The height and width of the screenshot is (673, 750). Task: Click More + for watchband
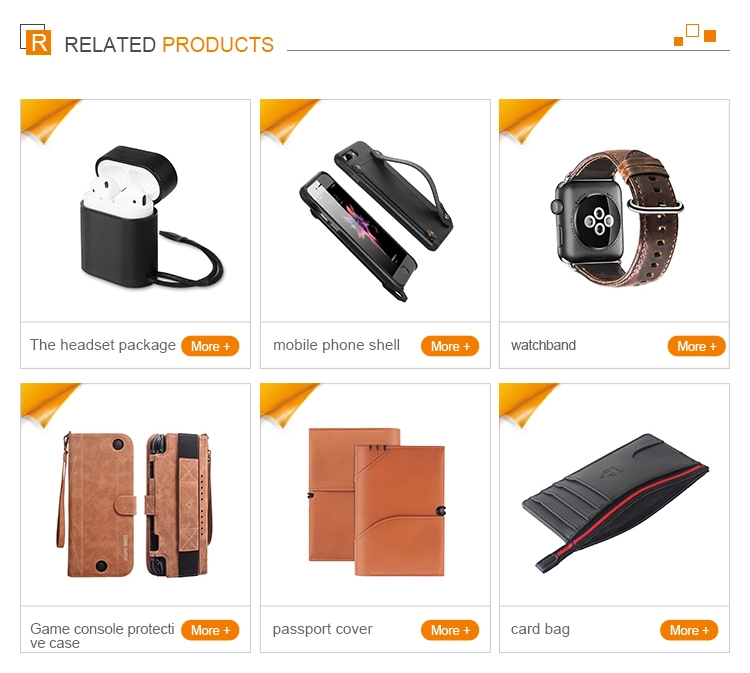click(x=696, y=346)
